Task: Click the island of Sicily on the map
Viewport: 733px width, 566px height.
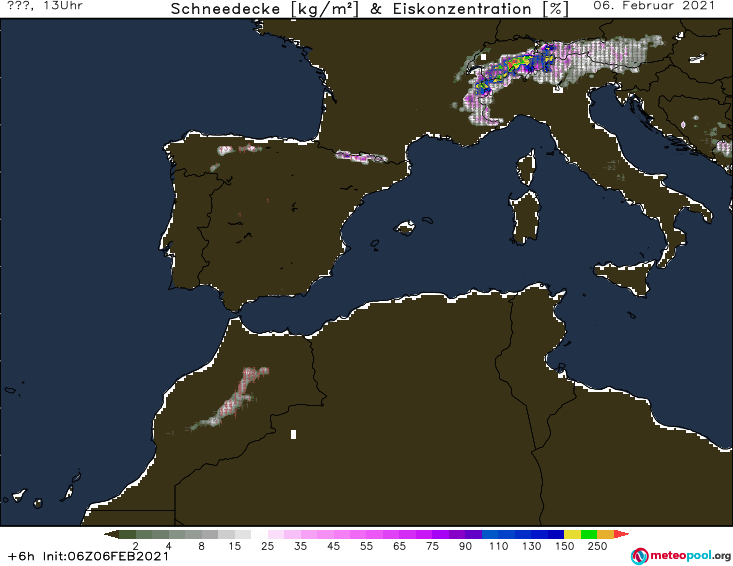Action: 624,278
